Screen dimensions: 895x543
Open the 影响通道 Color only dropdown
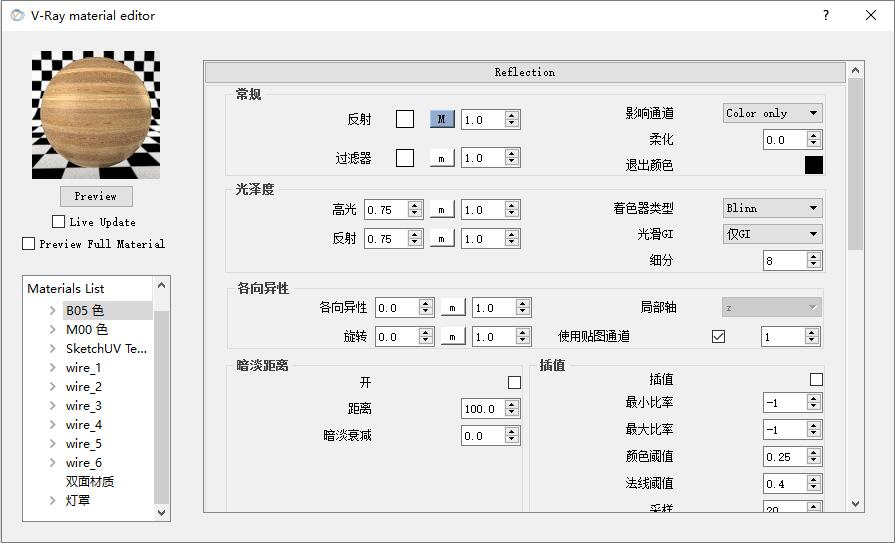point(772,113)
